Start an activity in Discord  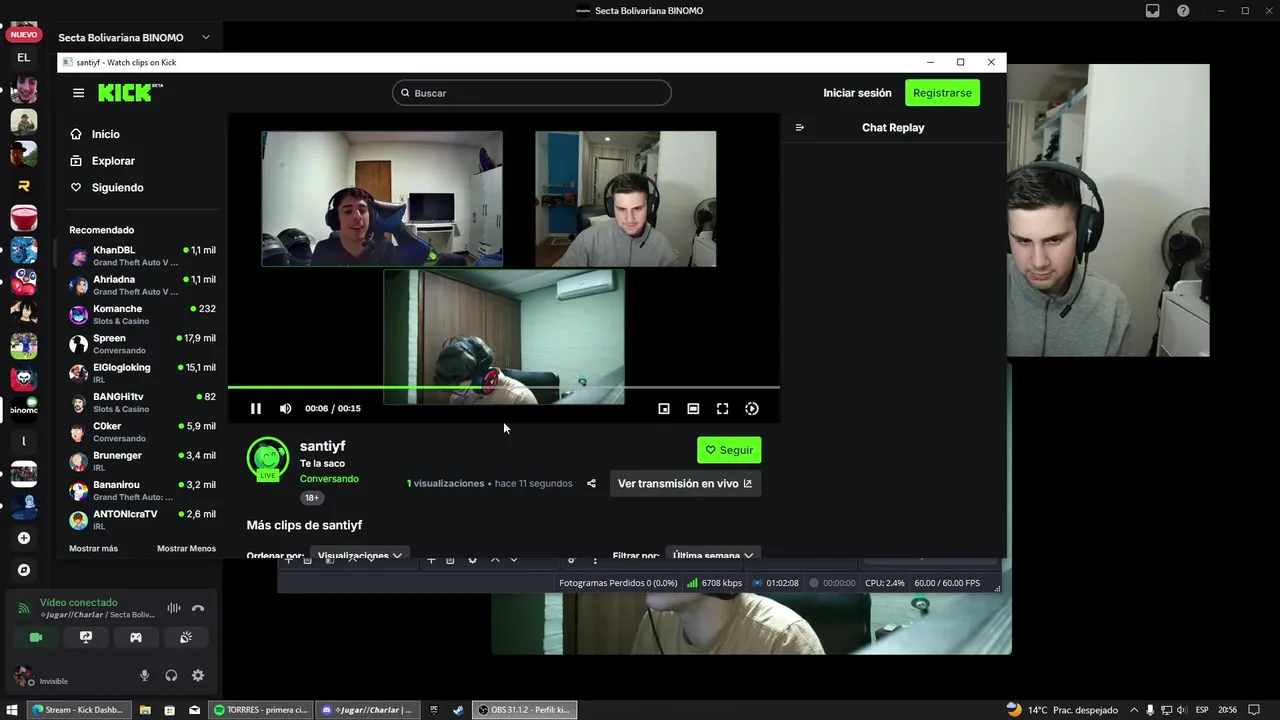[x=136, y=637]
